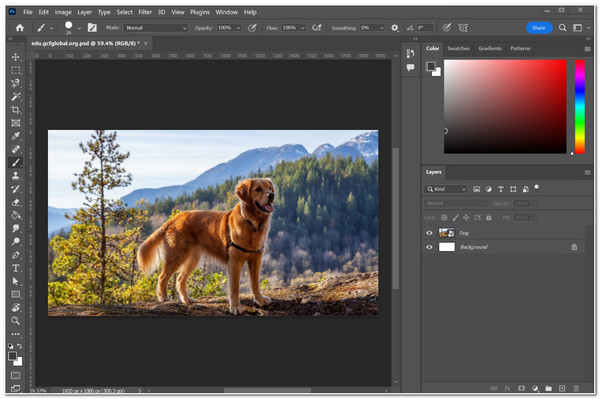
Task: Select the Path Selection tool
Action: [x=16, y=281]
